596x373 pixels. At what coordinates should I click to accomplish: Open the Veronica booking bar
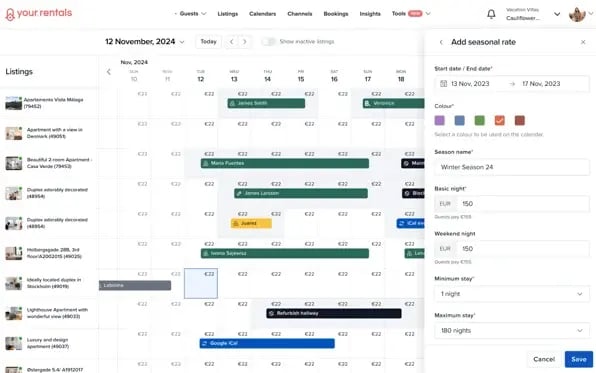(x=393, y=103)
